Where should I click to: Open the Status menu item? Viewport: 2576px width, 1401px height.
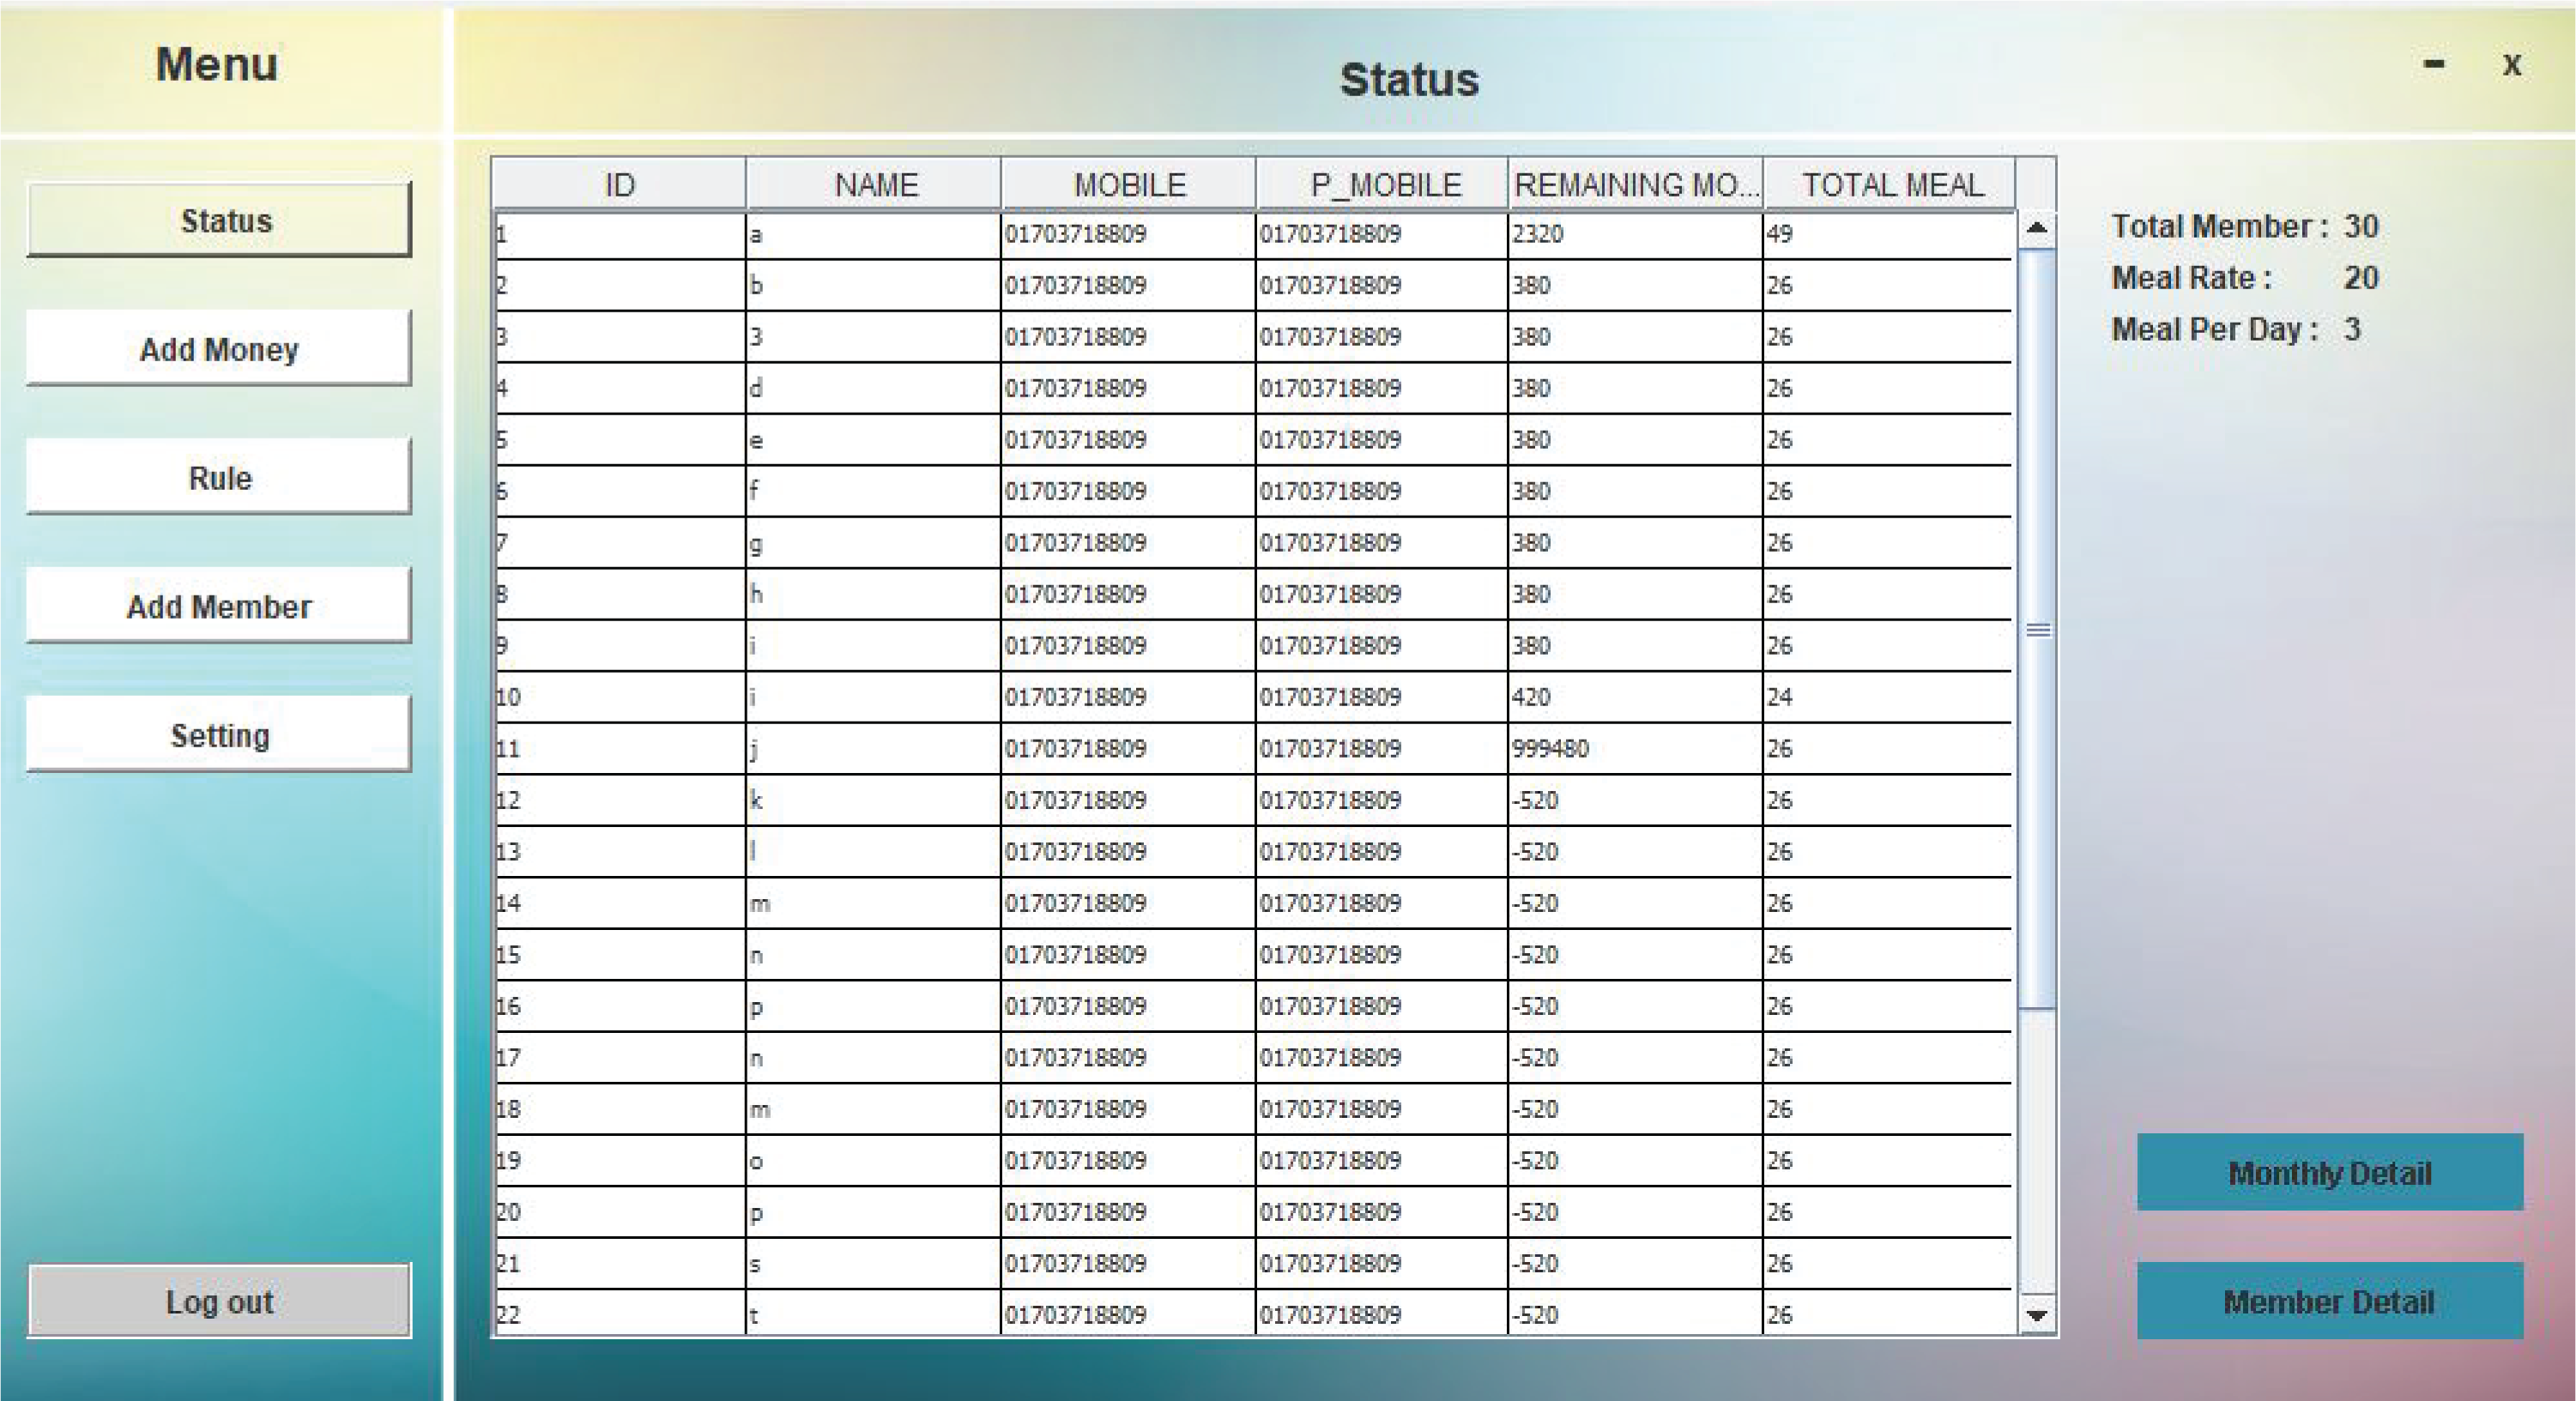coord(219,220)
